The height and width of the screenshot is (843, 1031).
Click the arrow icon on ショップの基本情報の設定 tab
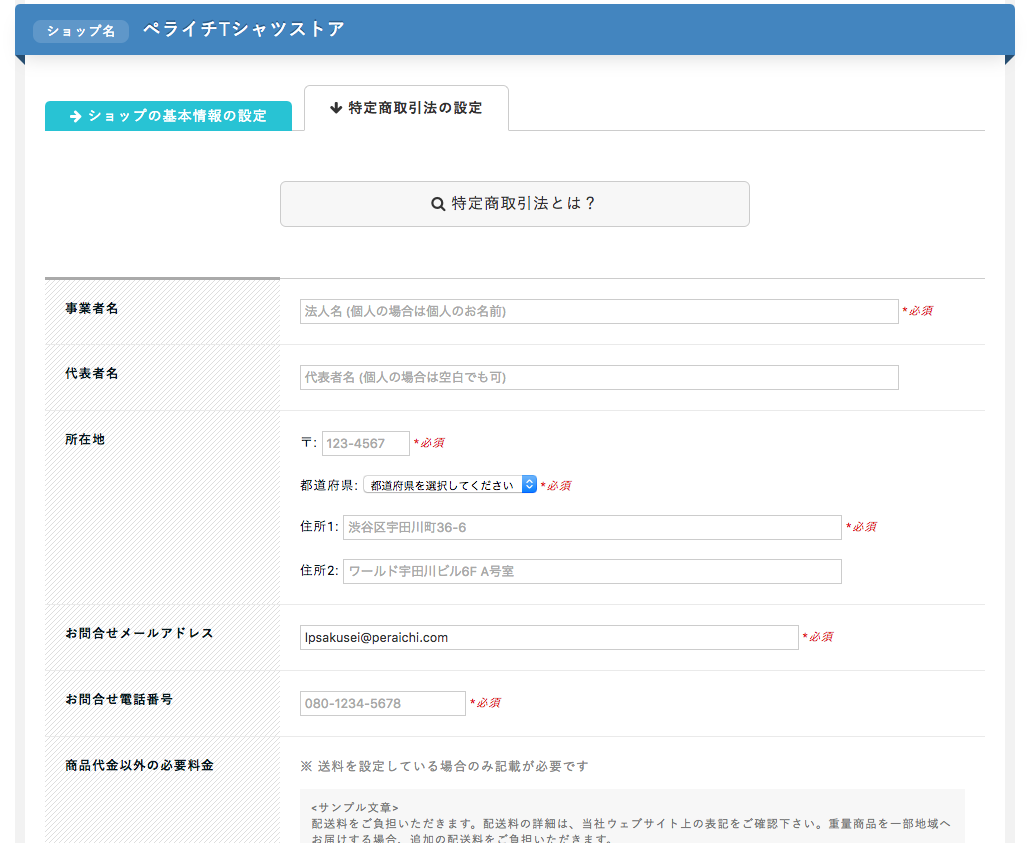click(72, 116)
